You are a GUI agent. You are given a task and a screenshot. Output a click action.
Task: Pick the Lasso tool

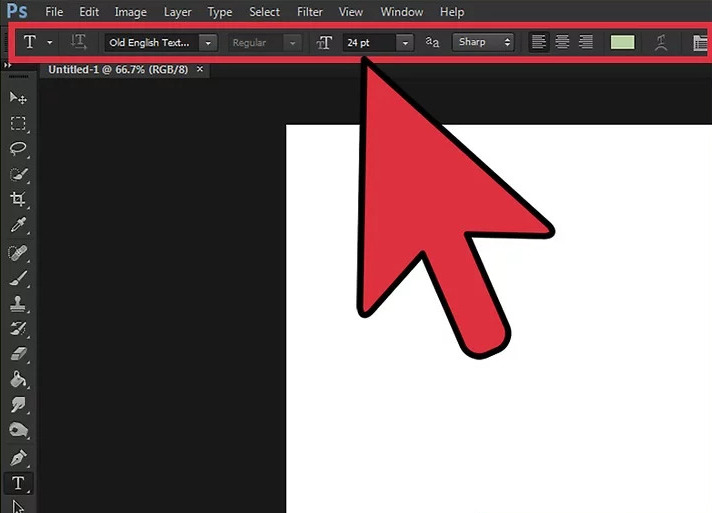tap(18, 149)
